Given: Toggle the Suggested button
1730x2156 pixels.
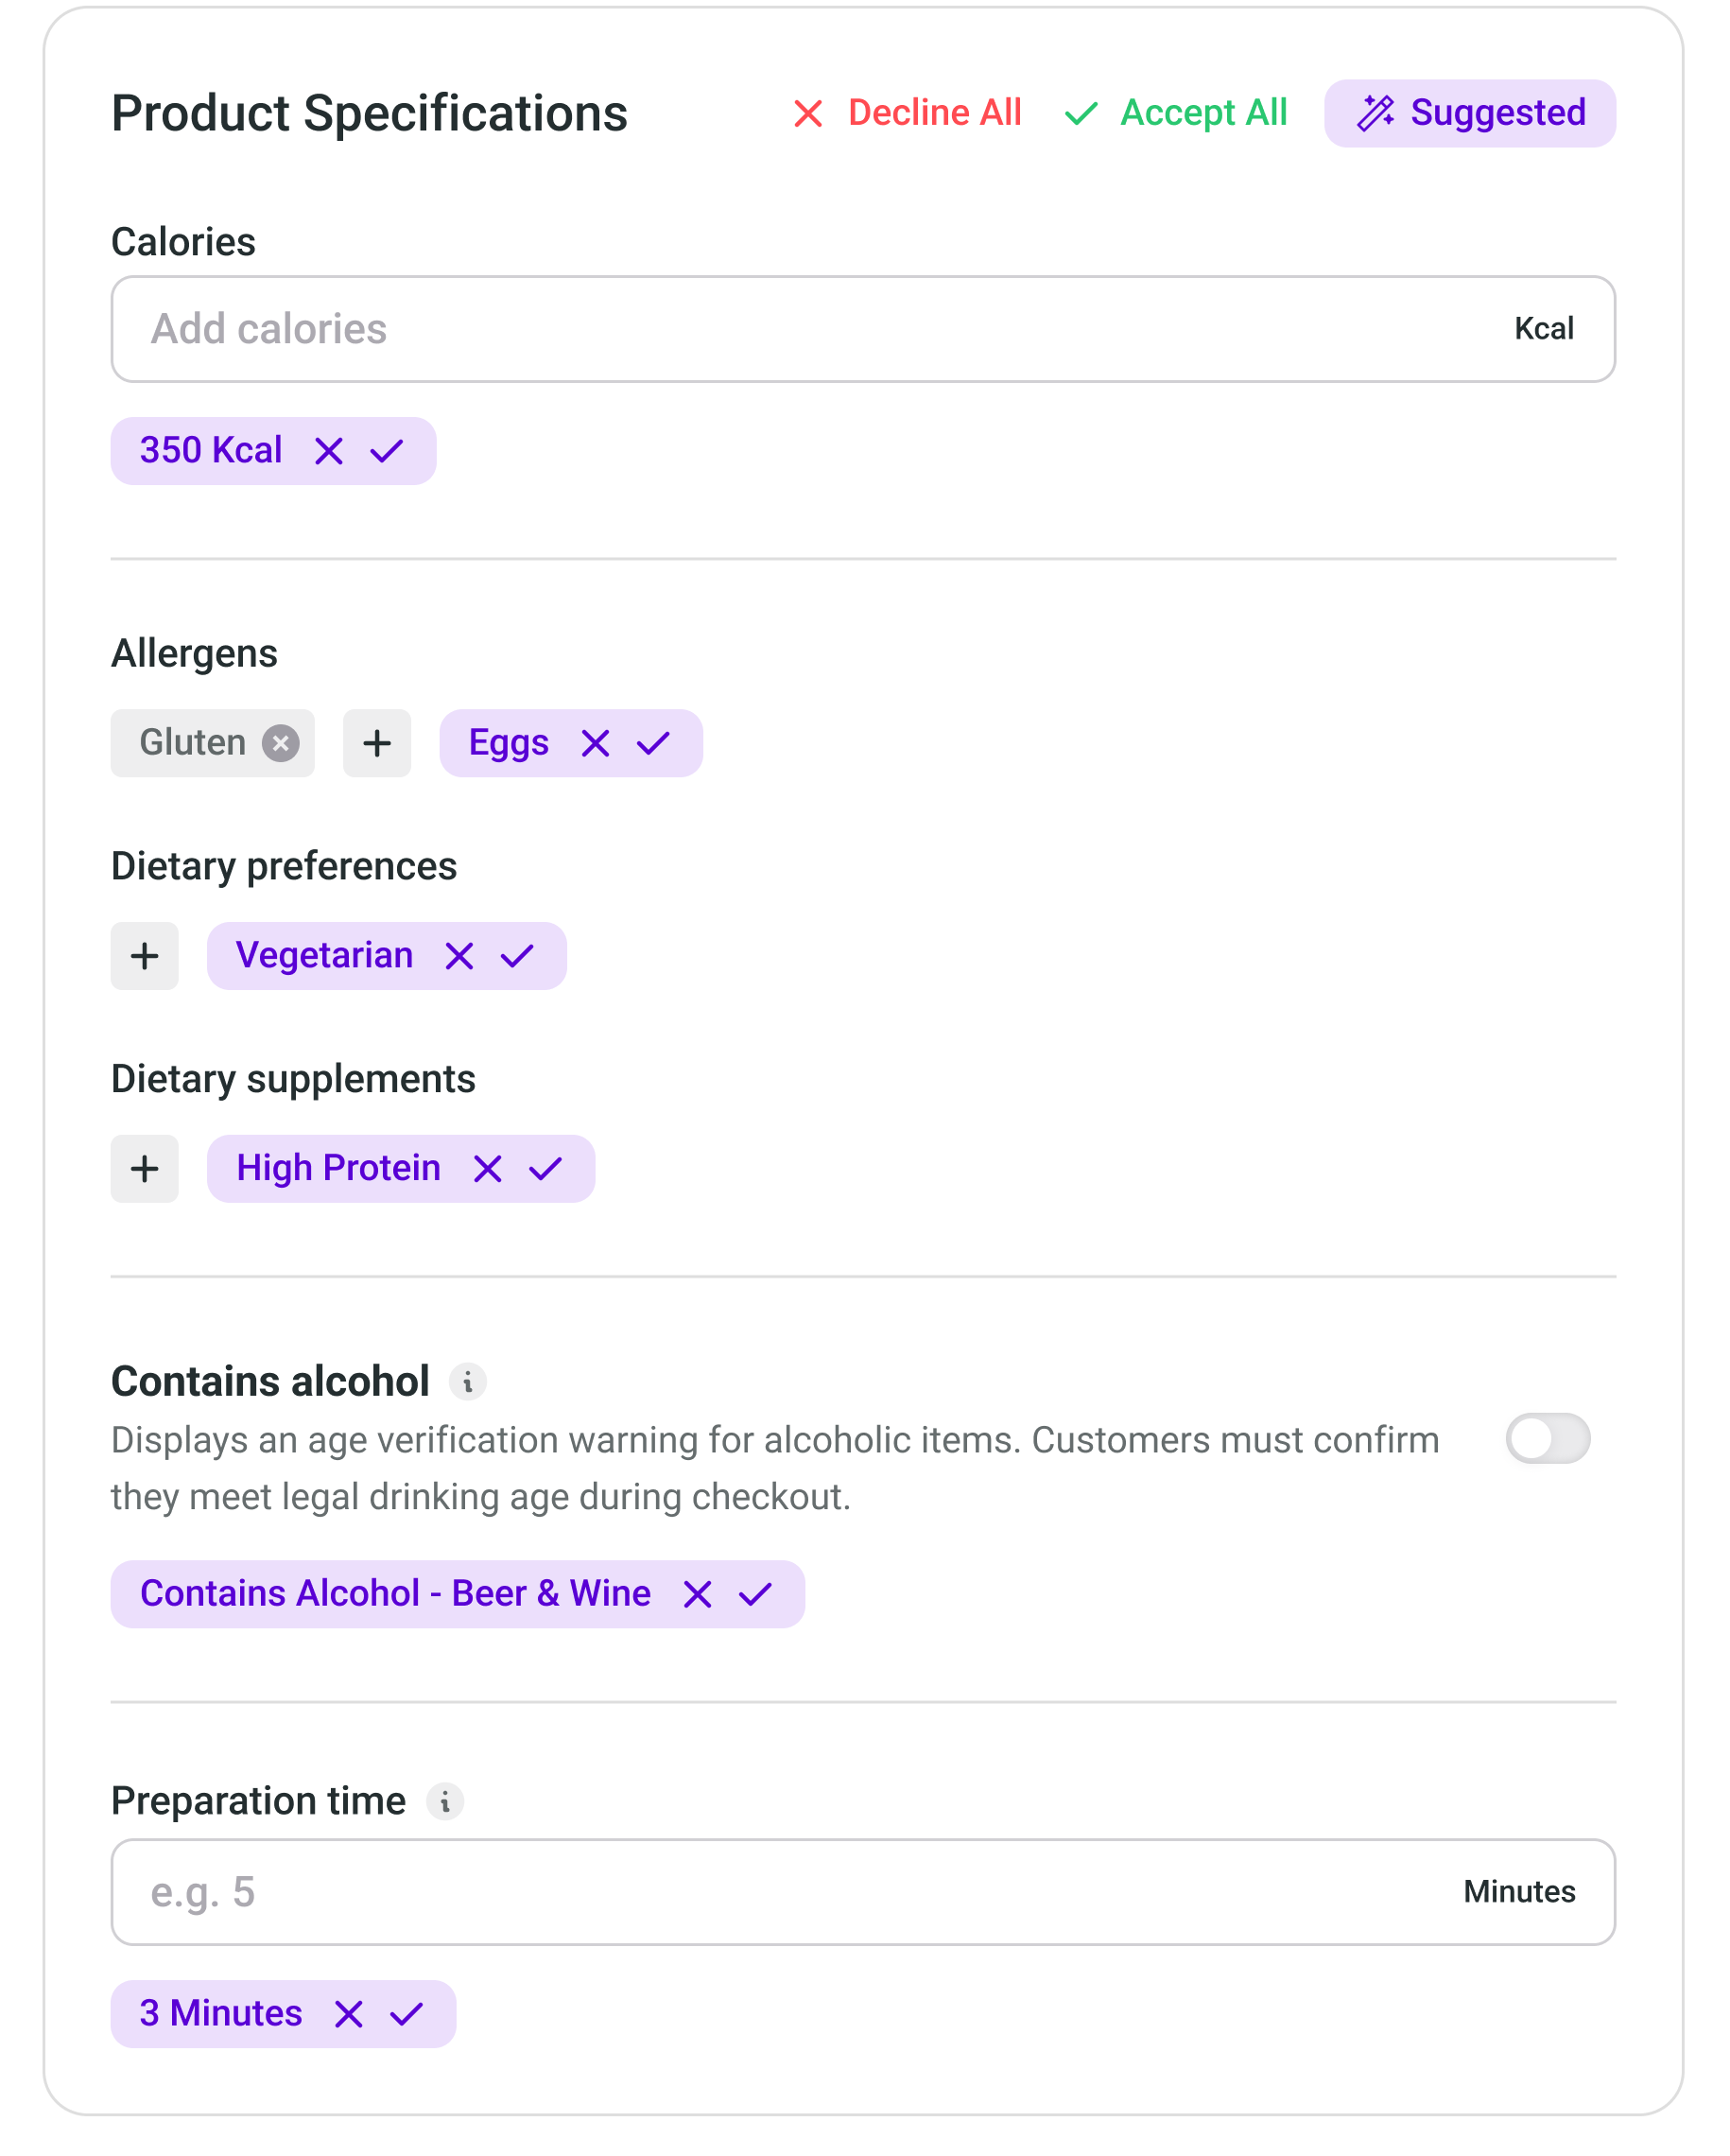Looking at the screenshot, I should click(x=1470, y=113).
